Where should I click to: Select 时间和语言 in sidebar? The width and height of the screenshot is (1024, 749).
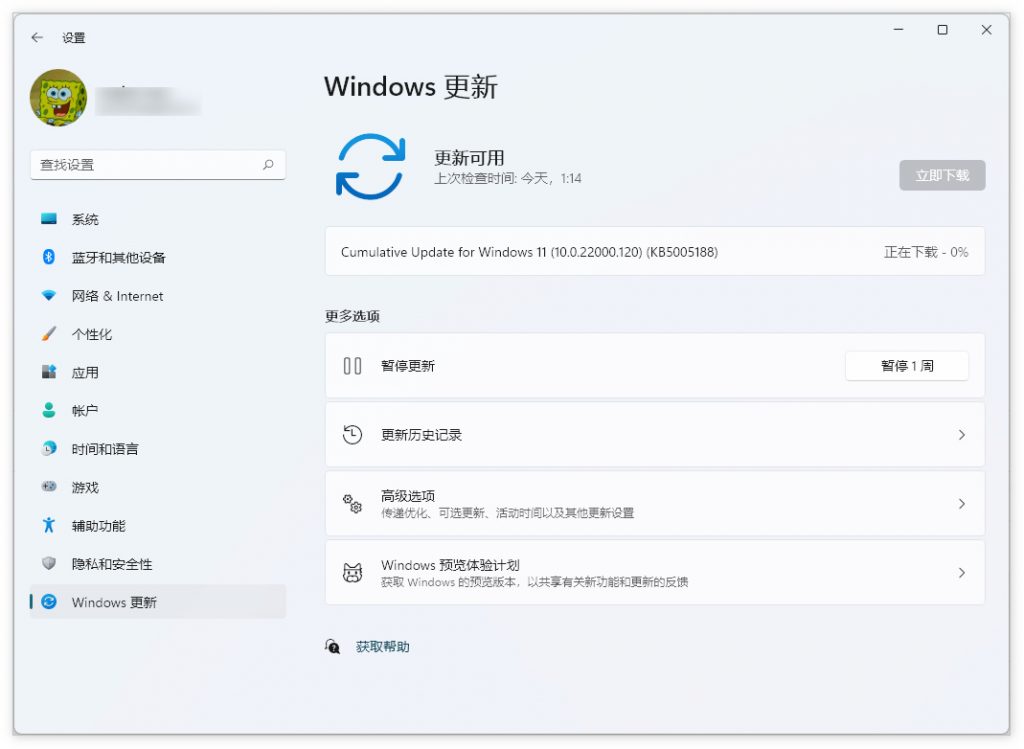coord(105,449)
